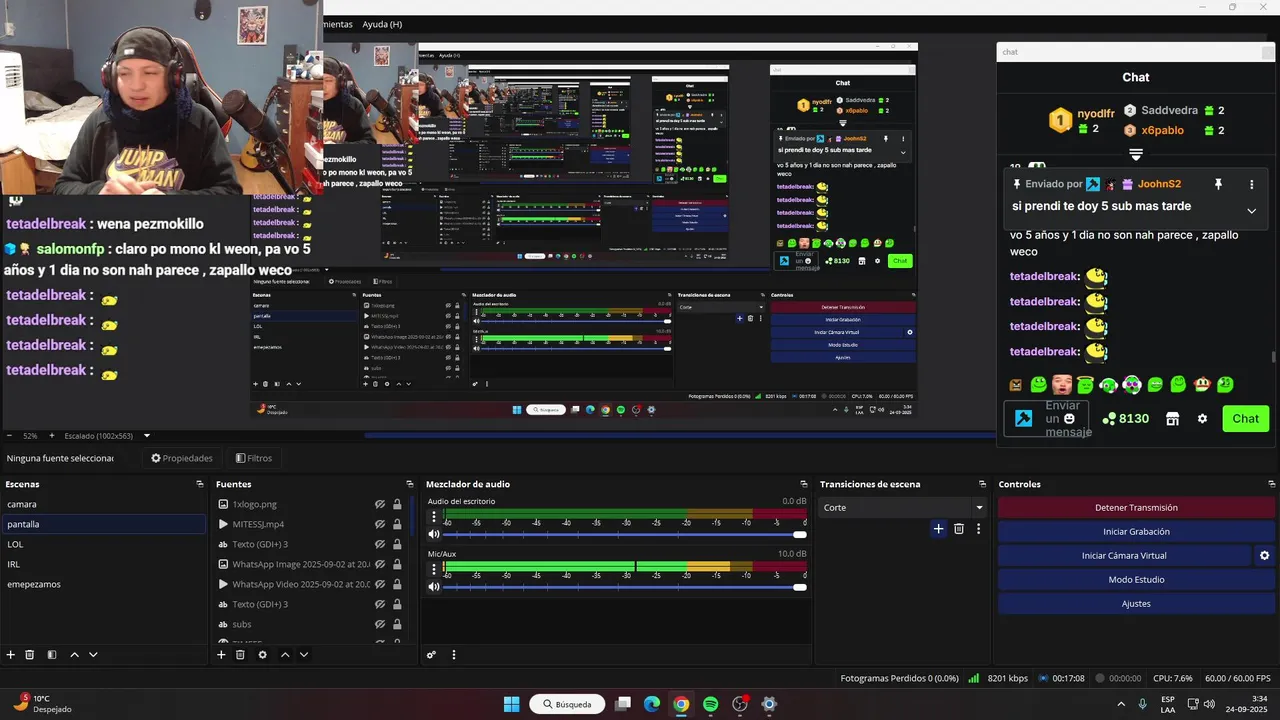The height and width of the screenshot is (720, 1280).
Task: Open Ajustes settings button
Action: tap(1136, 604)
